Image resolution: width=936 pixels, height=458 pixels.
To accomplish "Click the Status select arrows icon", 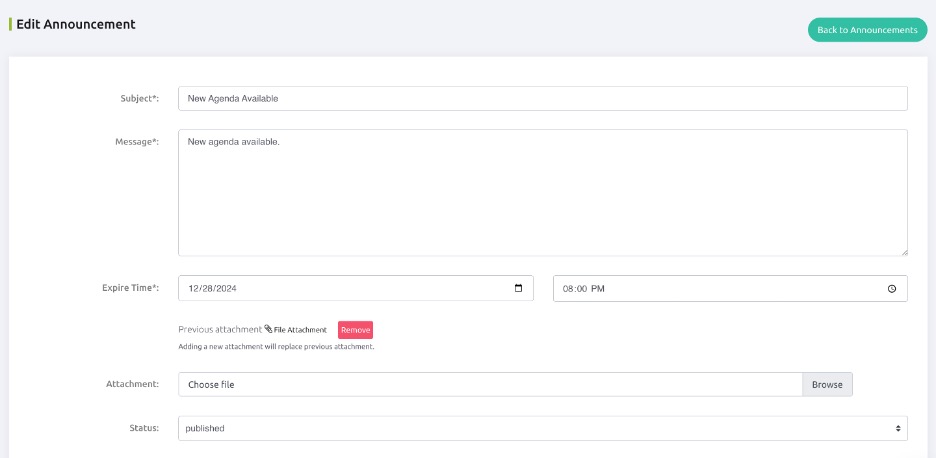I will click(897, 428).
